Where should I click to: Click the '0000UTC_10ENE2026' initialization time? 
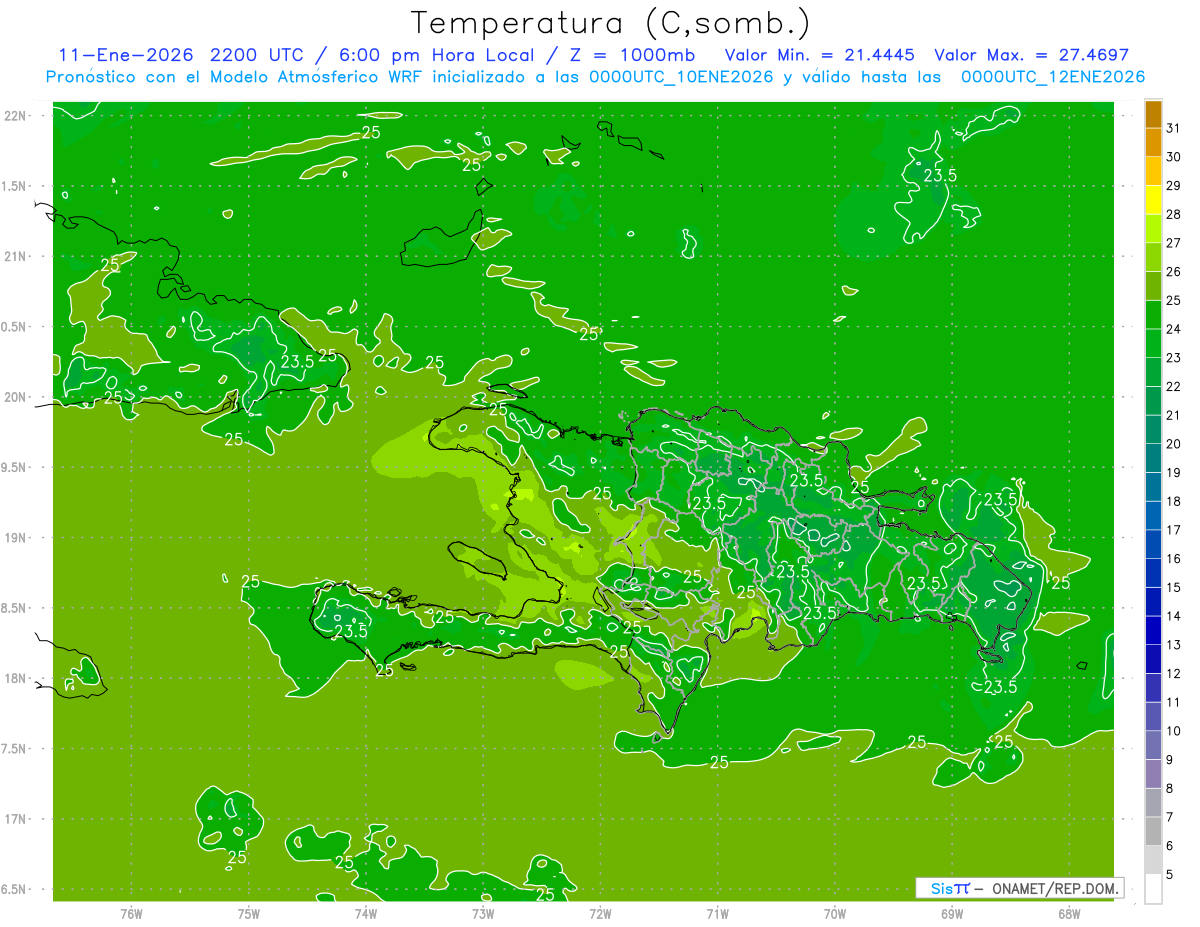pyautogui.click(x=681, y=77)
